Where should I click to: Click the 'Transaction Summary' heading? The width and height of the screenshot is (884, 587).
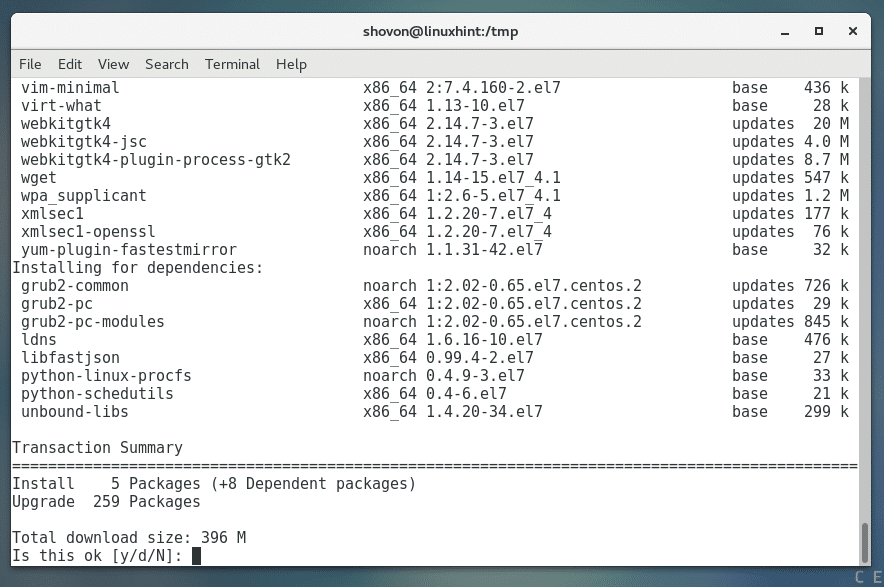click(97, 448)
